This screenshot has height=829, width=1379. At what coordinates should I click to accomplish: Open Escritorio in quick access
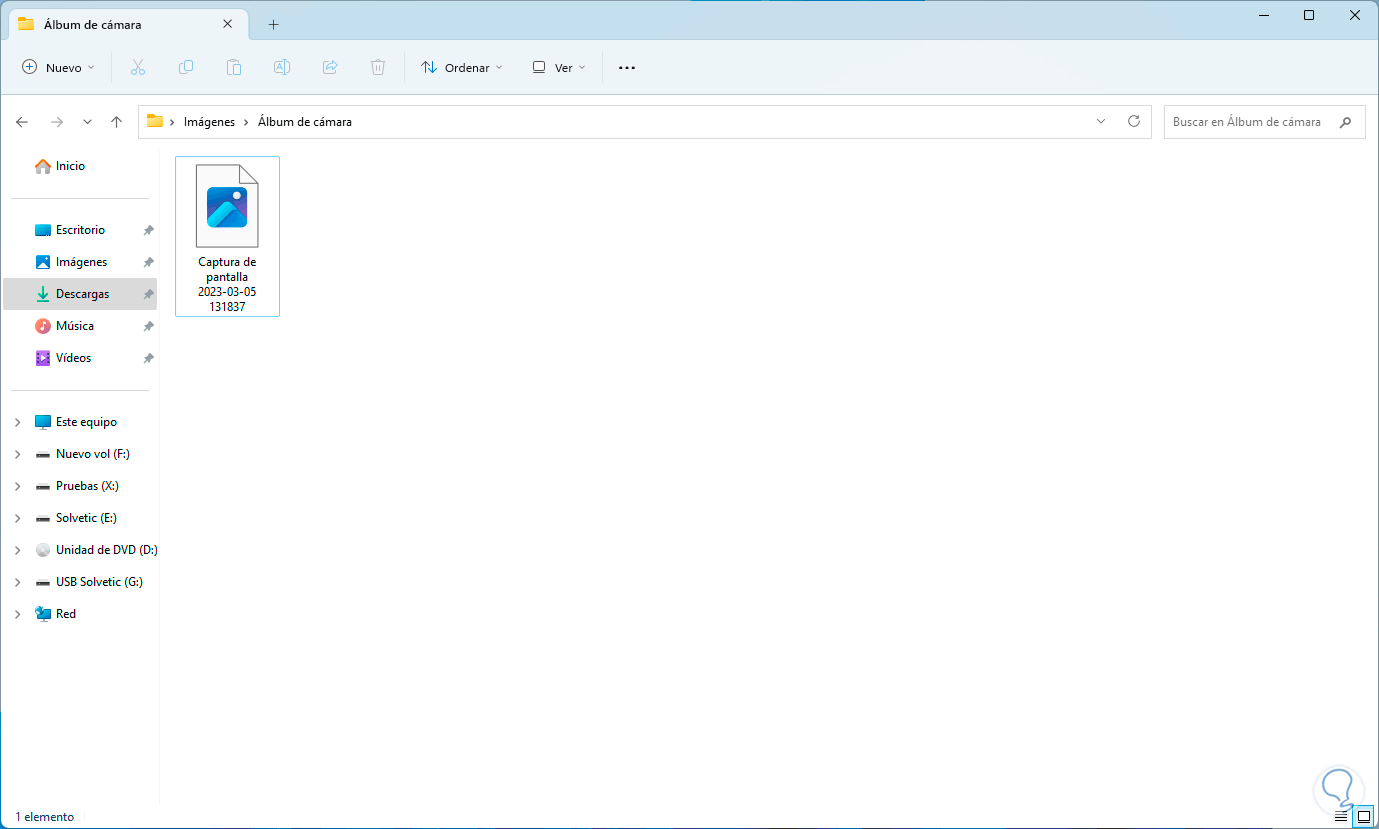(x=81, y=230)
